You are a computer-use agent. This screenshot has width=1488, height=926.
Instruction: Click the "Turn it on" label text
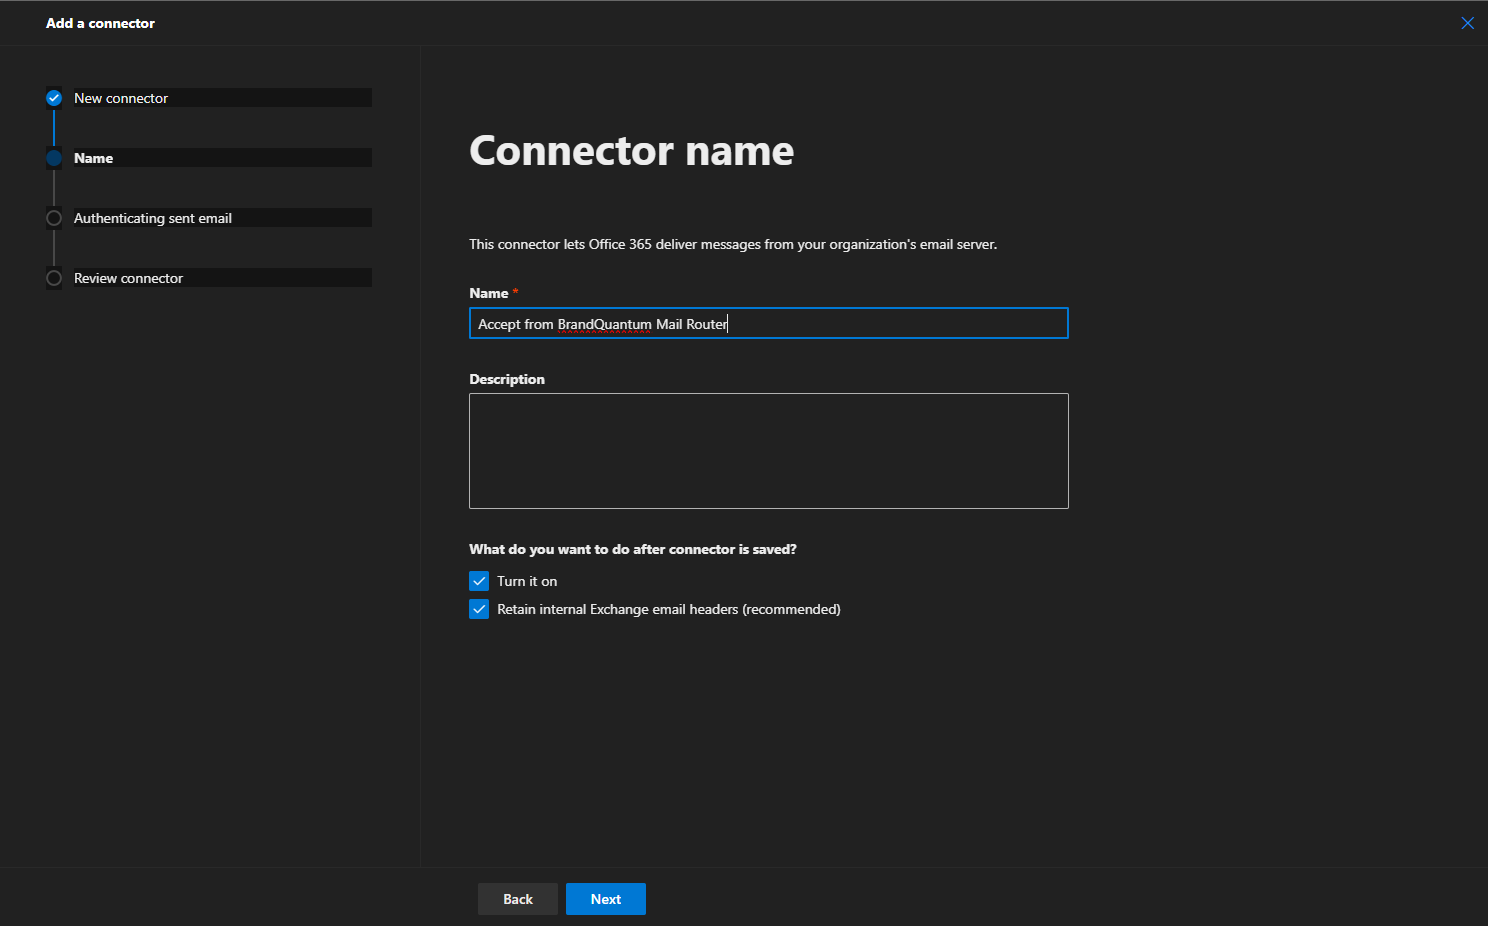coord(527,581)
